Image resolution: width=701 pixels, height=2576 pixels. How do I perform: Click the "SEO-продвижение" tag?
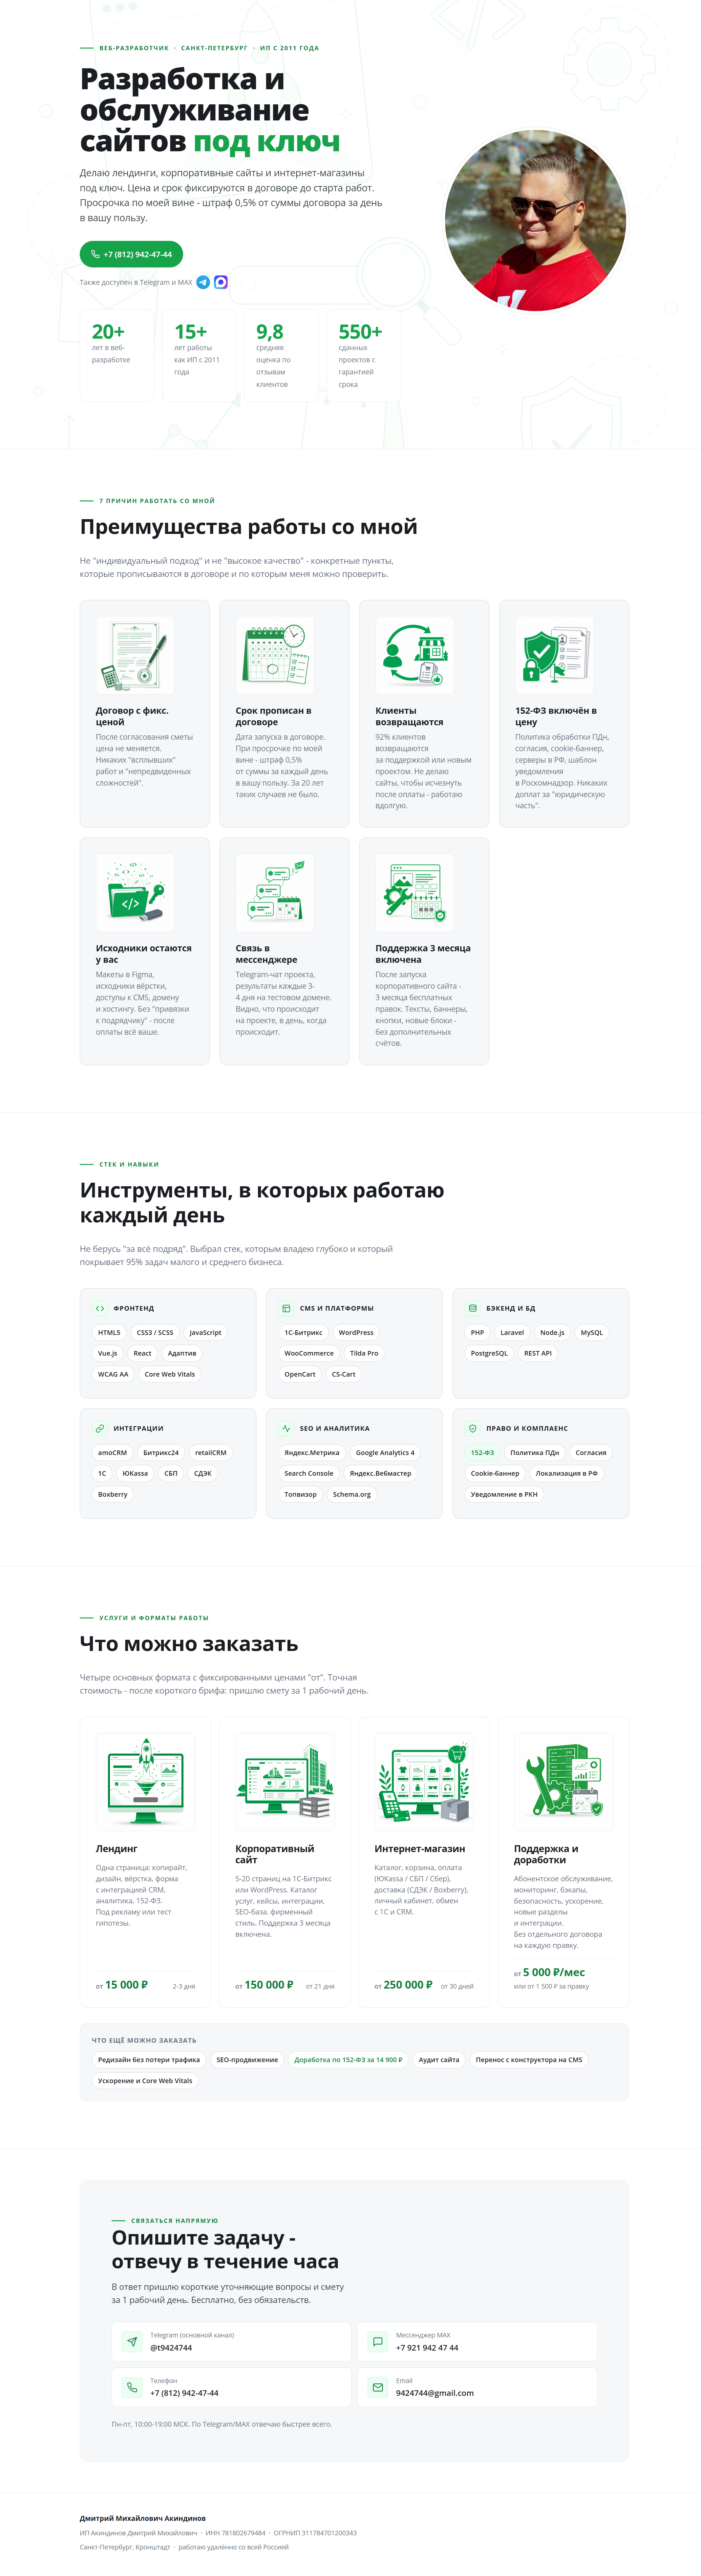(247, 2060)
